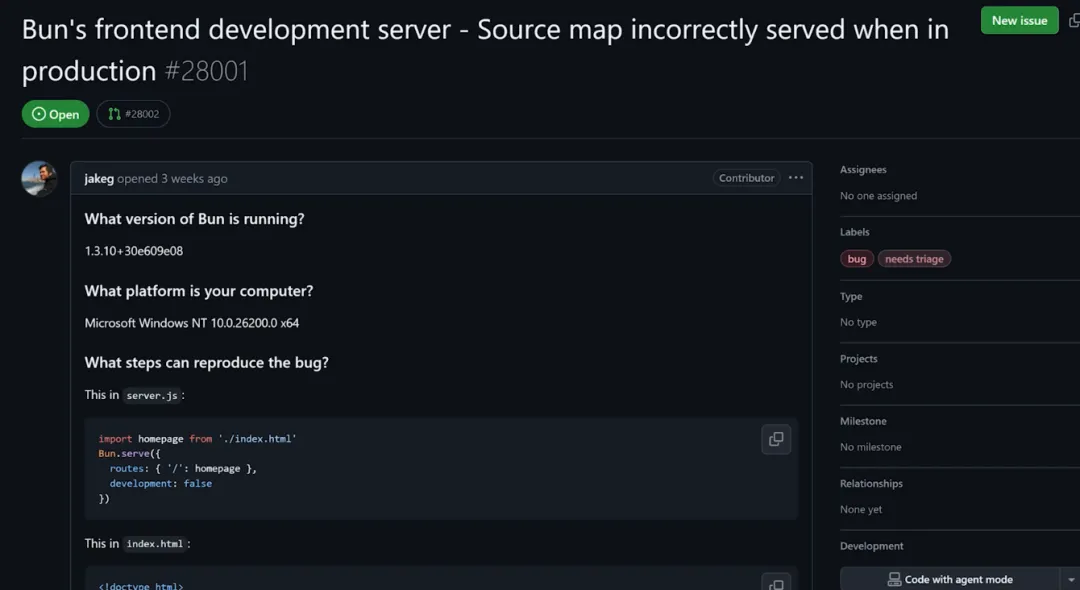Click 'What platform is your computer?' heading
Screen dimensions: 1080x590
[198, 291]
